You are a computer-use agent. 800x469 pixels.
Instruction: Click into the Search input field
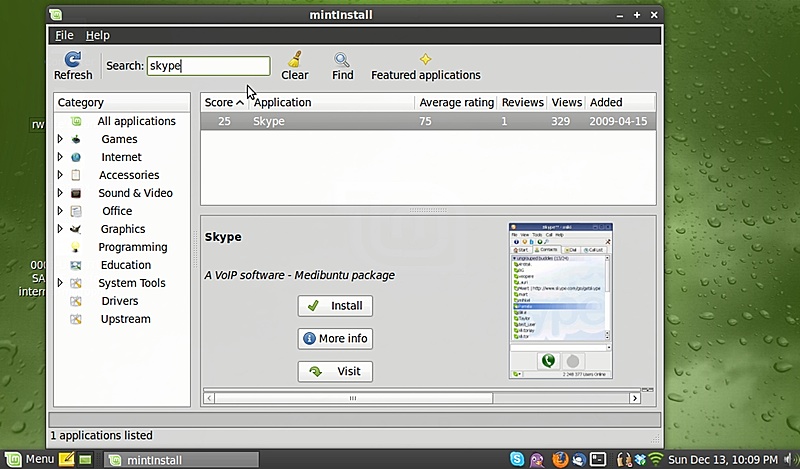tap(209, 66)
